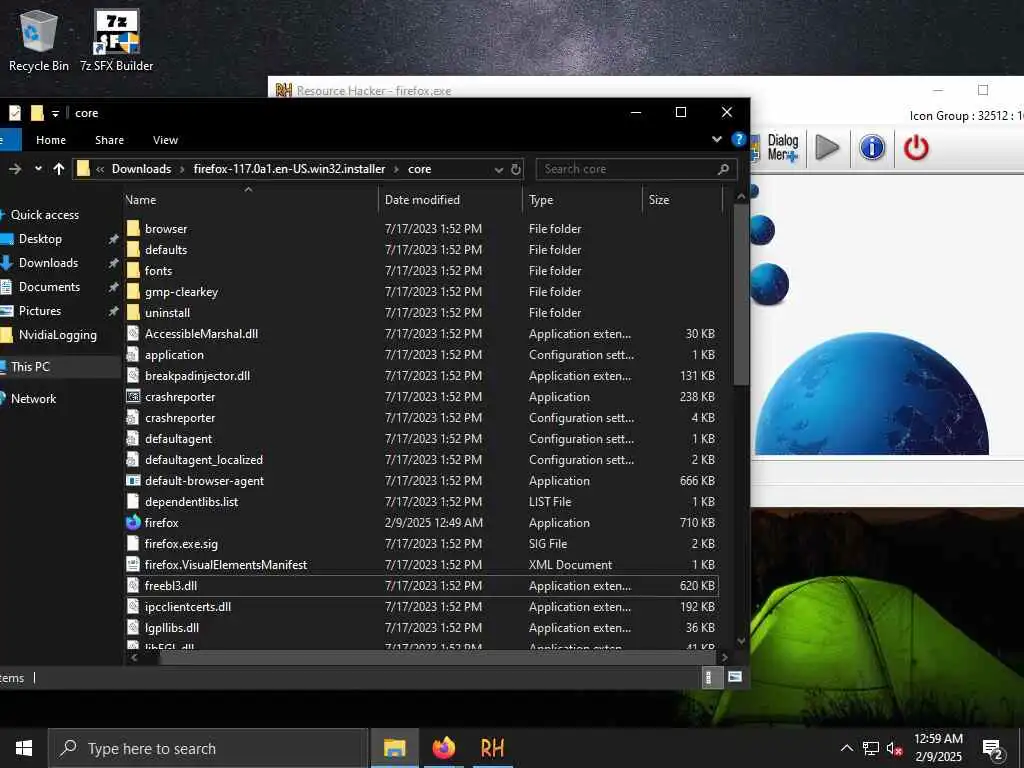1024x768 pixels.
Task: Click the Dialog Merge toolbar icon in Resource Hacker
Action: 775,148
